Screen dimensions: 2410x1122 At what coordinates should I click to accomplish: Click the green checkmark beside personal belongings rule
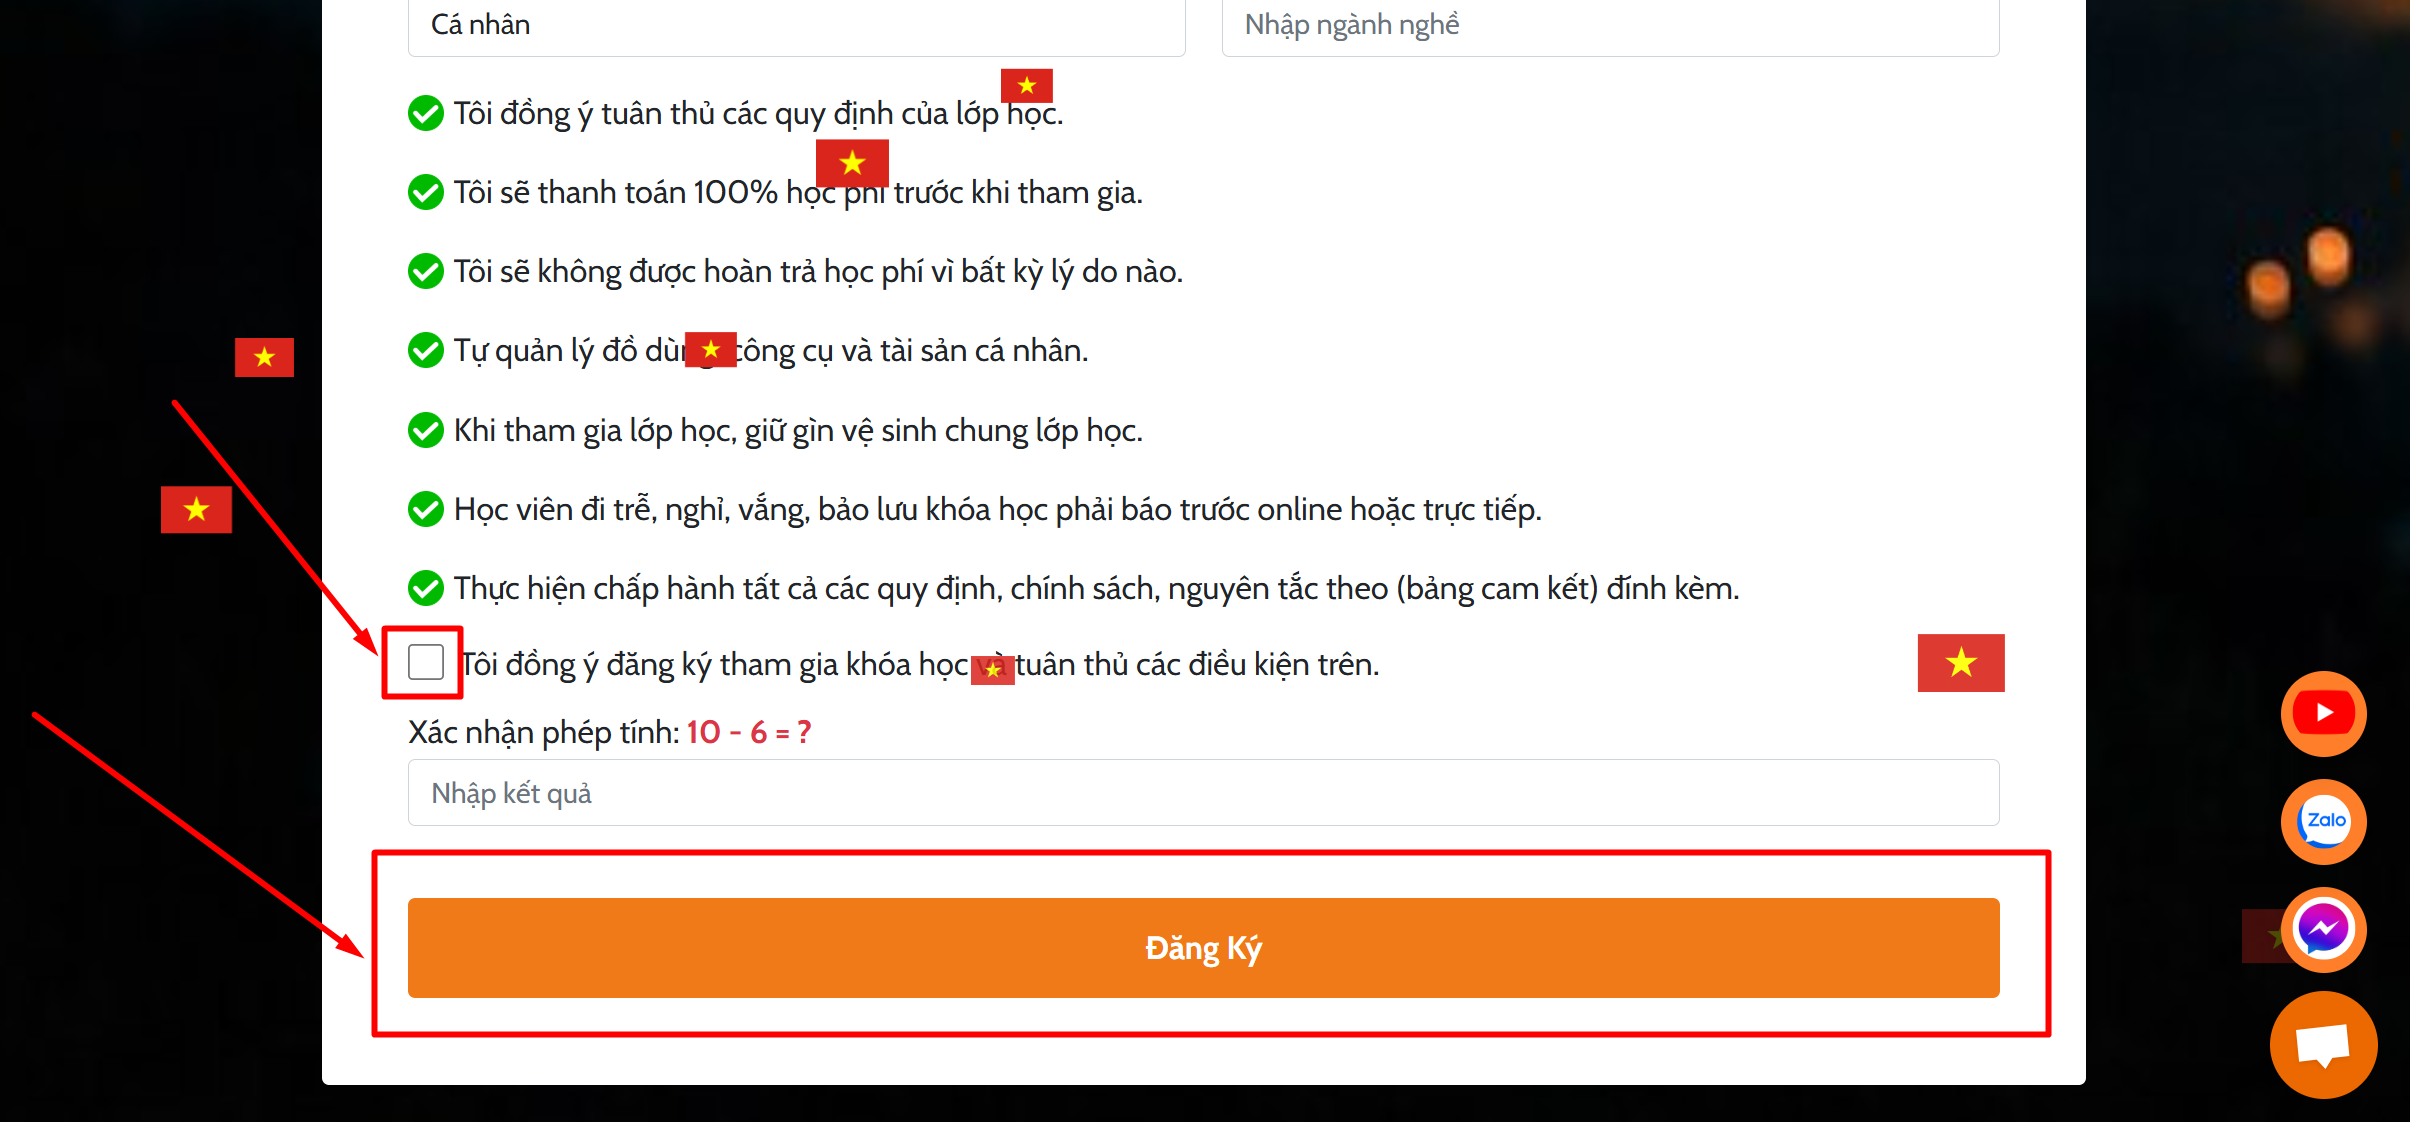tap(426, 350)
